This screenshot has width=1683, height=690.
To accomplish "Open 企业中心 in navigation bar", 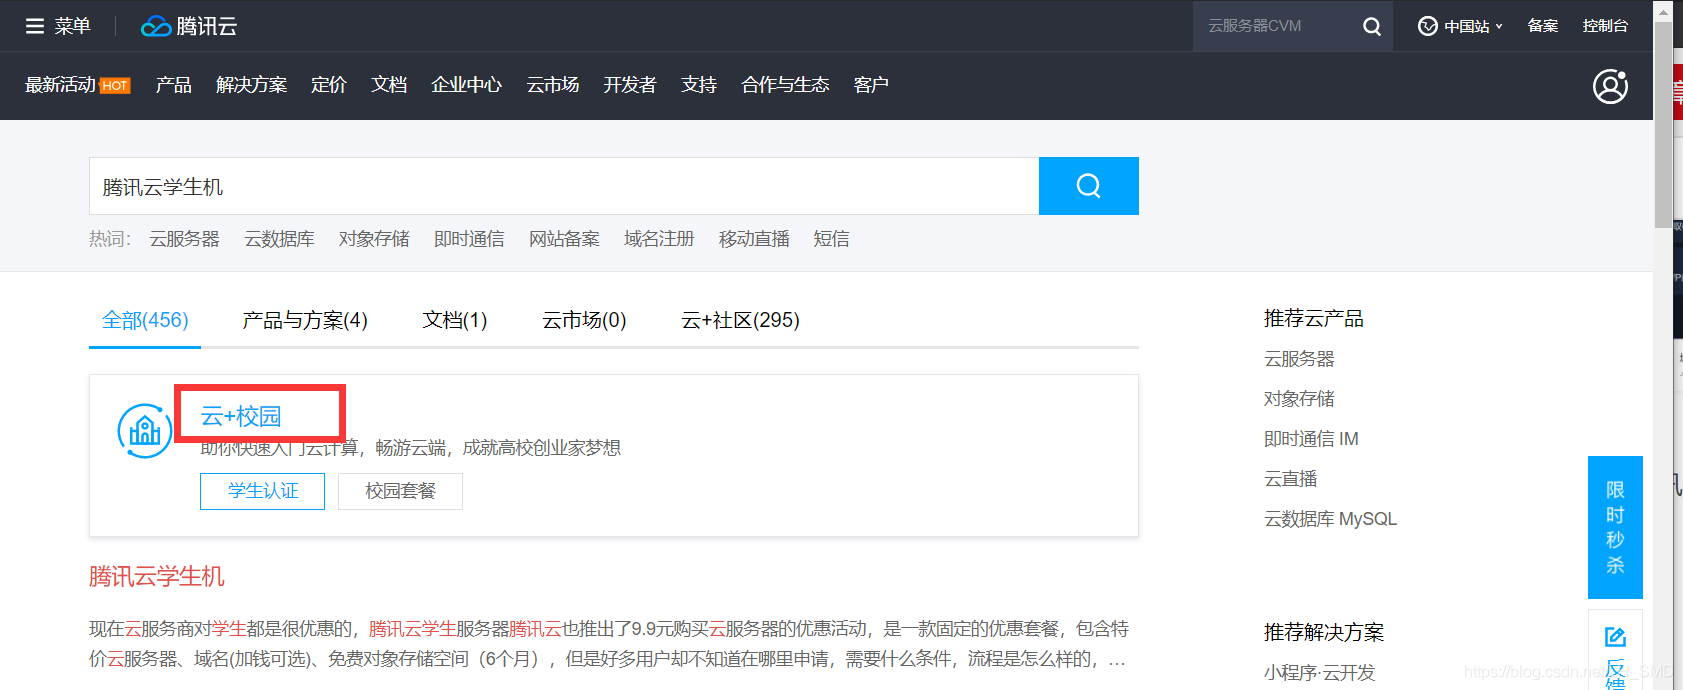I will pyautogui.click(x=466, y=85).
